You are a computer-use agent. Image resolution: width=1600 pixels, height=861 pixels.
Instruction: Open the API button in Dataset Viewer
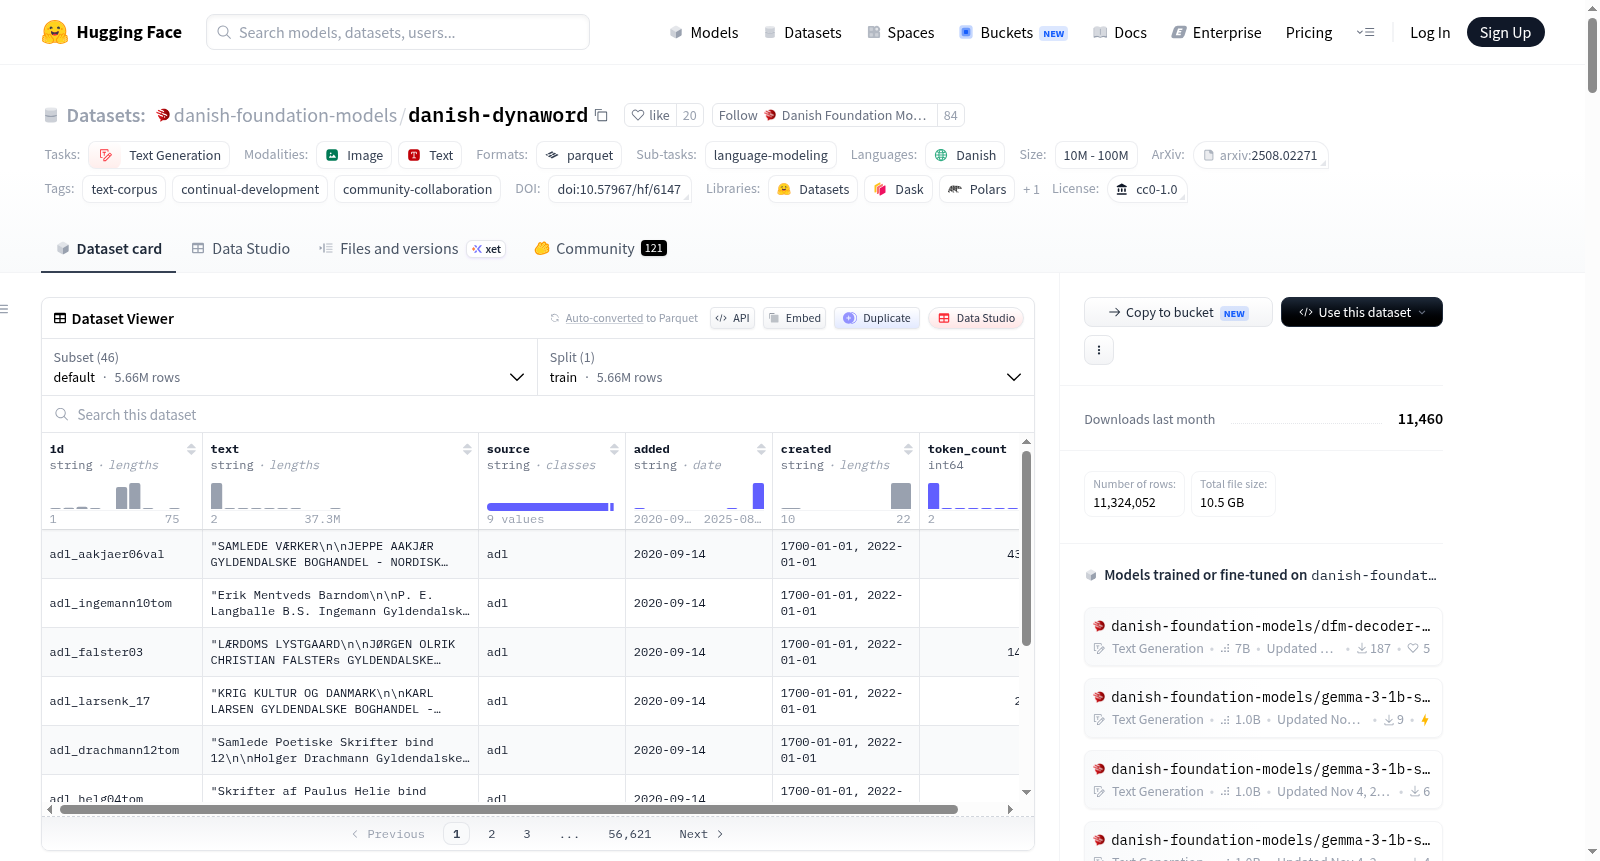732,318
